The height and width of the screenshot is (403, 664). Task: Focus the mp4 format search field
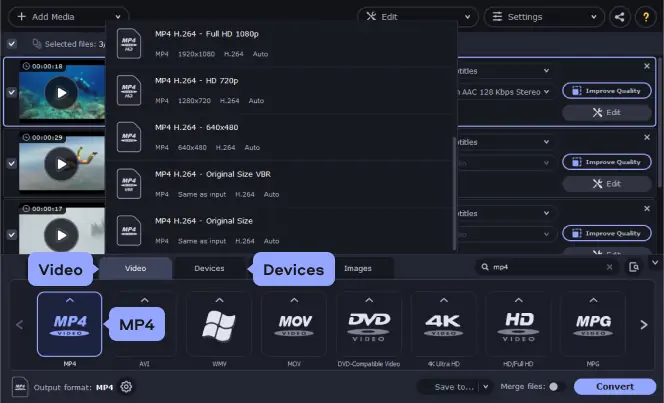[x=547, y=267]
